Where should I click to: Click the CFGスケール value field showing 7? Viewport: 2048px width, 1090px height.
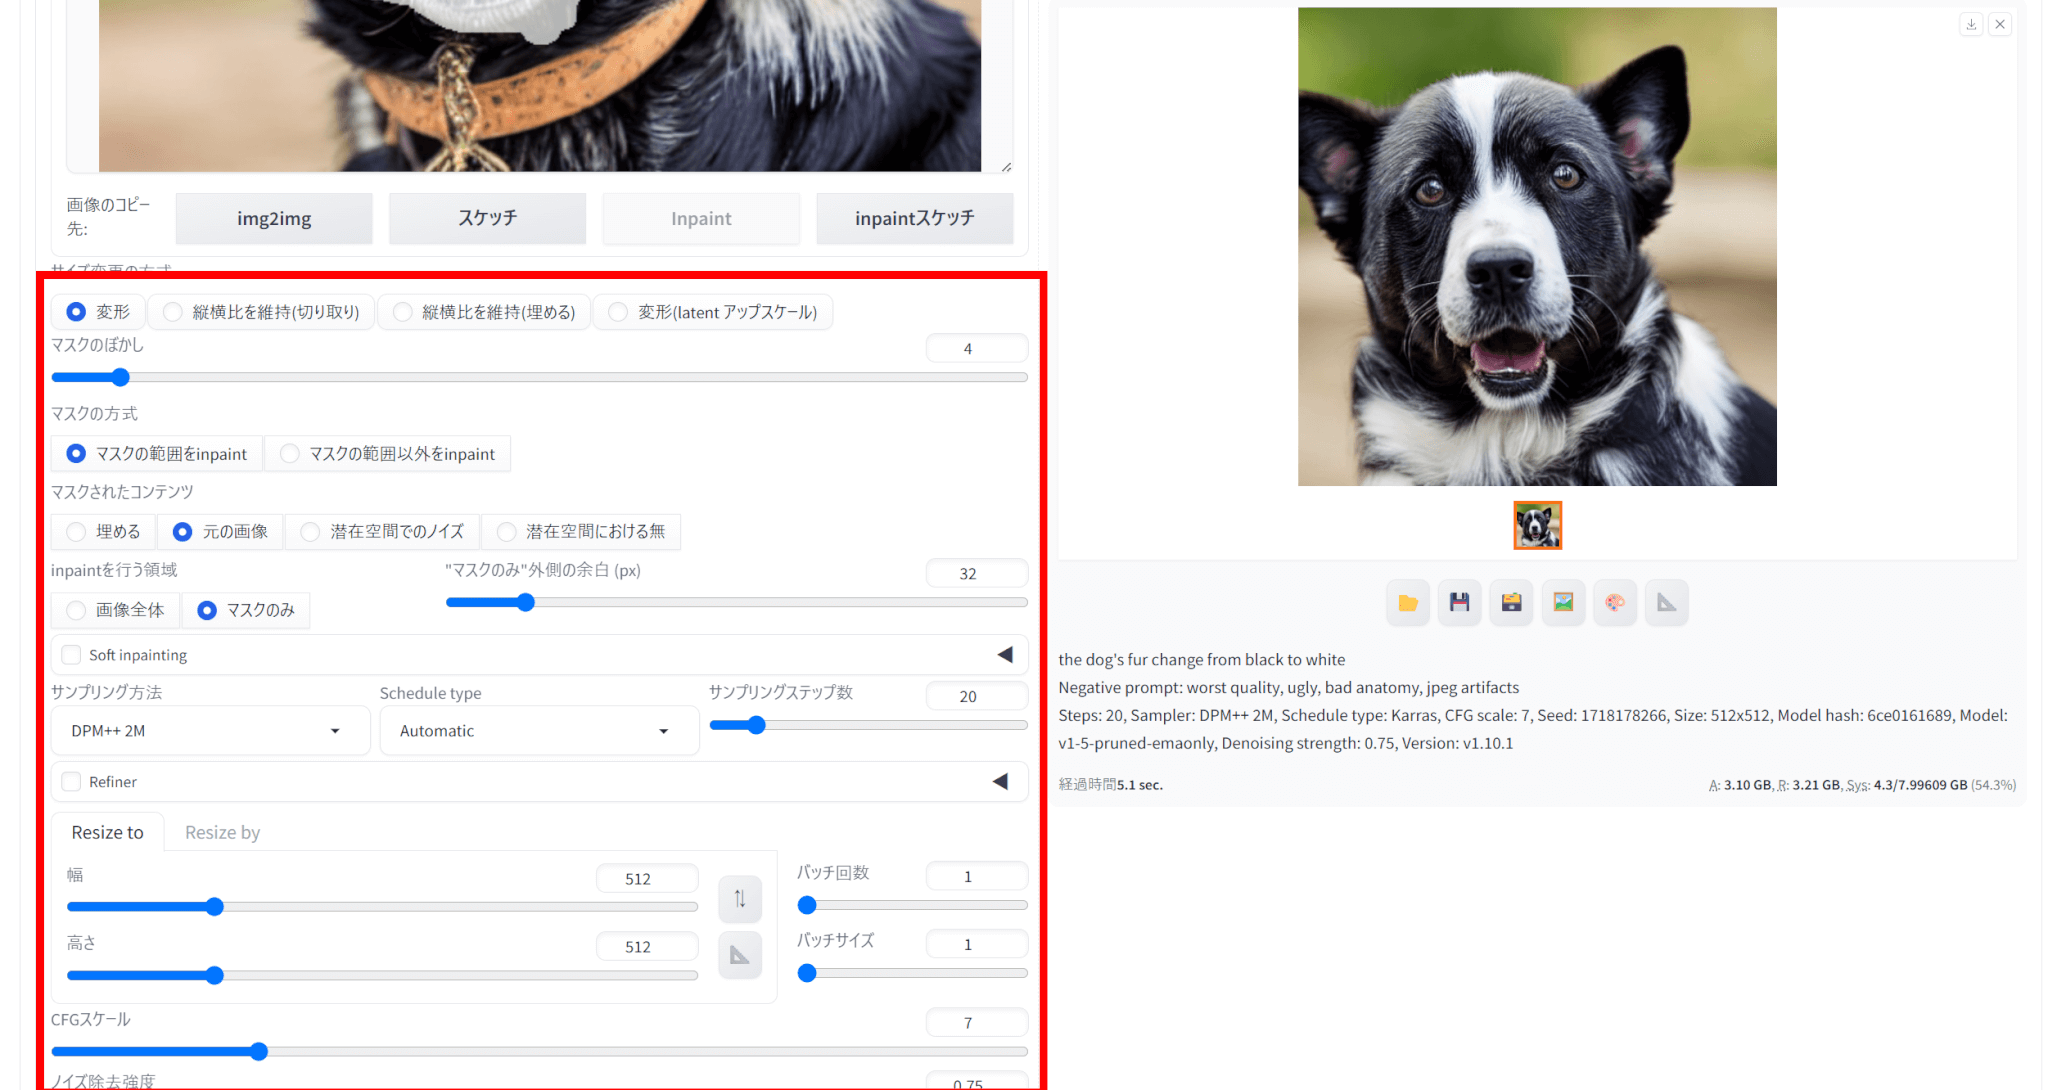[x=976, y=1023]
